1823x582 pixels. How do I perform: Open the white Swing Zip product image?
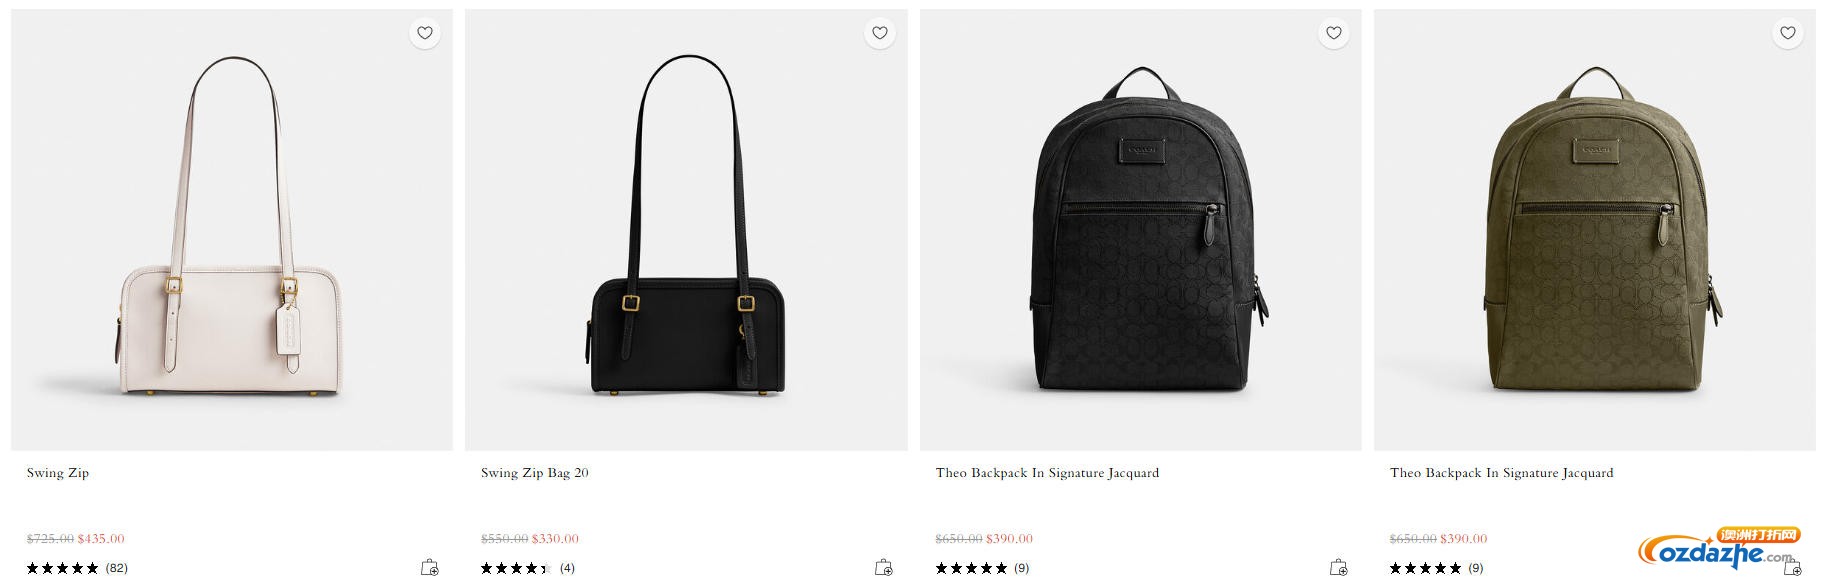pos(231,230)
